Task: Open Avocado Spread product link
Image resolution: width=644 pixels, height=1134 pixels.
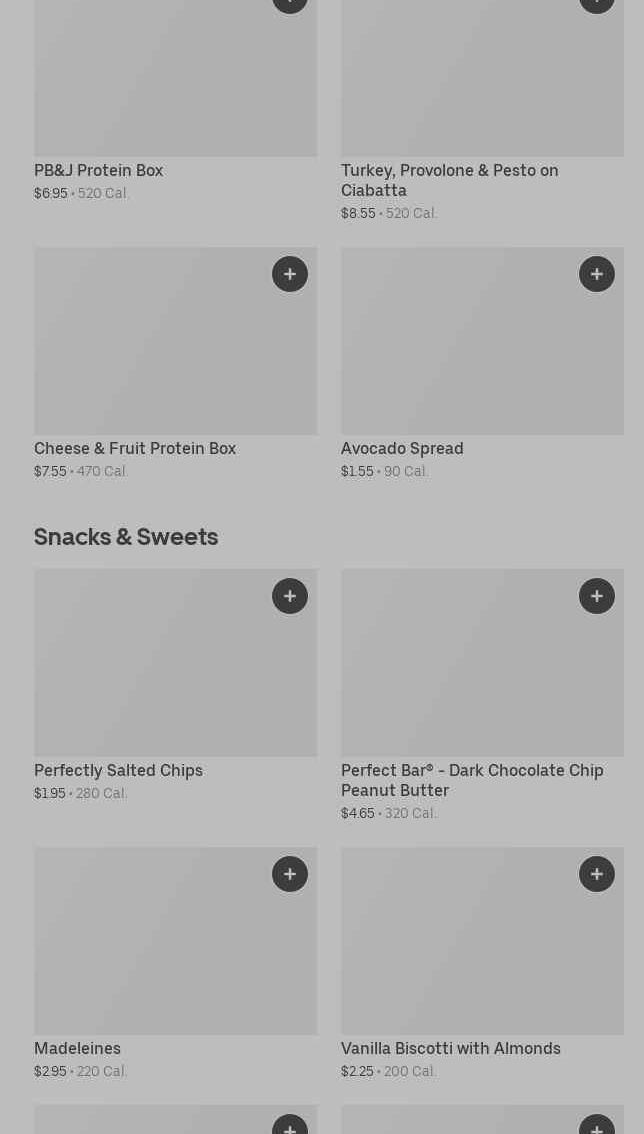Action: tap(402, 449)
